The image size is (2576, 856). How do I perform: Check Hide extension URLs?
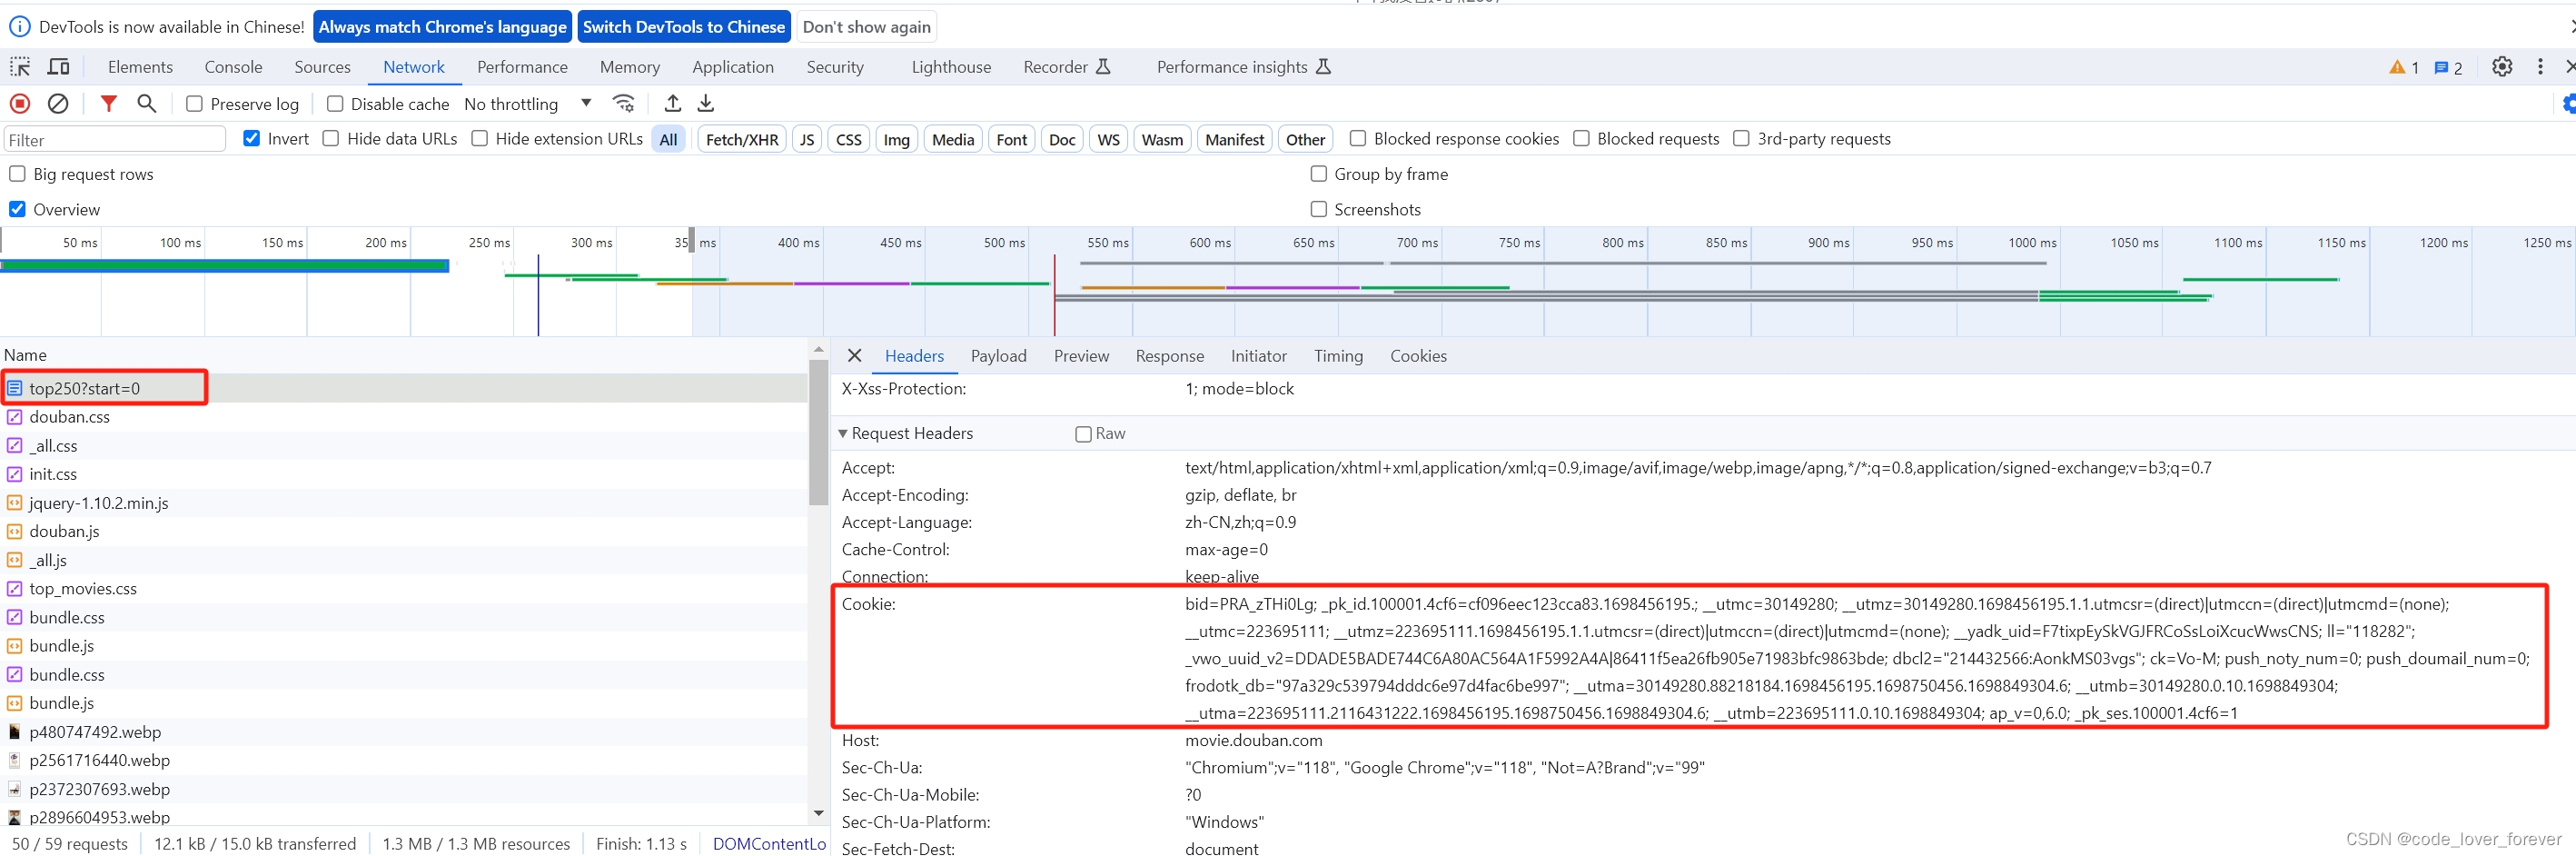pos(480,138)
